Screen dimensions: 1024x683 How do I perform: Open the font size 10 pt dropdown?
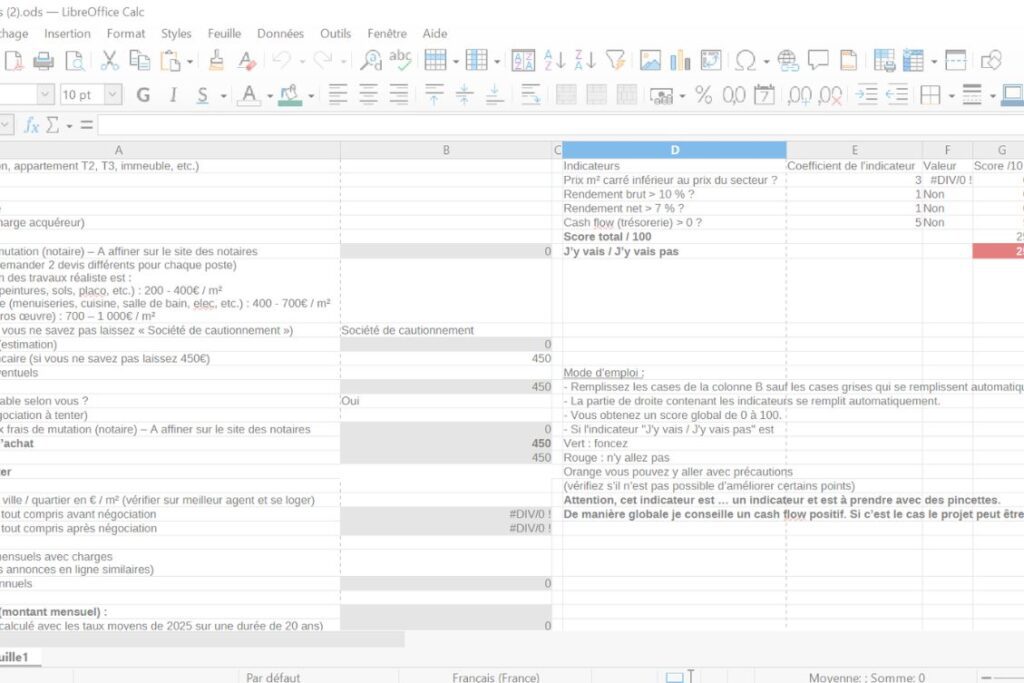(113, 95)
